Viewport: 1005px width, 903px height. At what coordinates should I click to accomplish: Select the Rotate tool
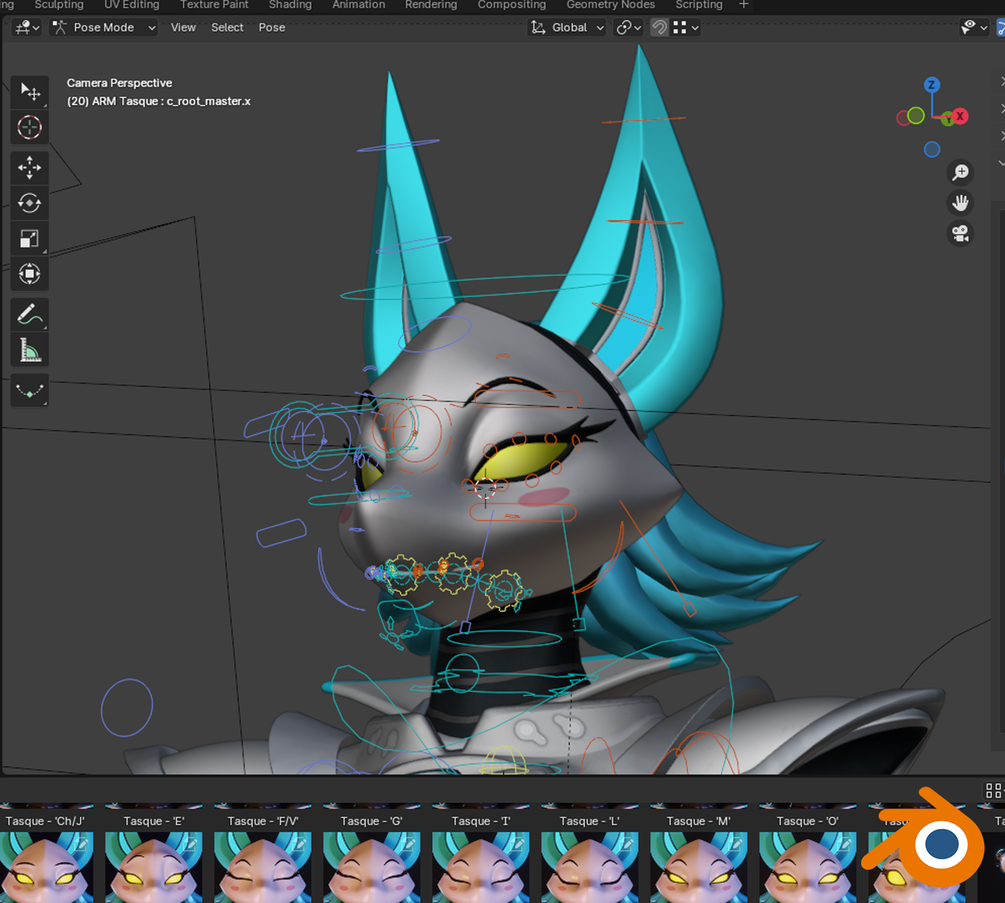(x=29, y=203)
